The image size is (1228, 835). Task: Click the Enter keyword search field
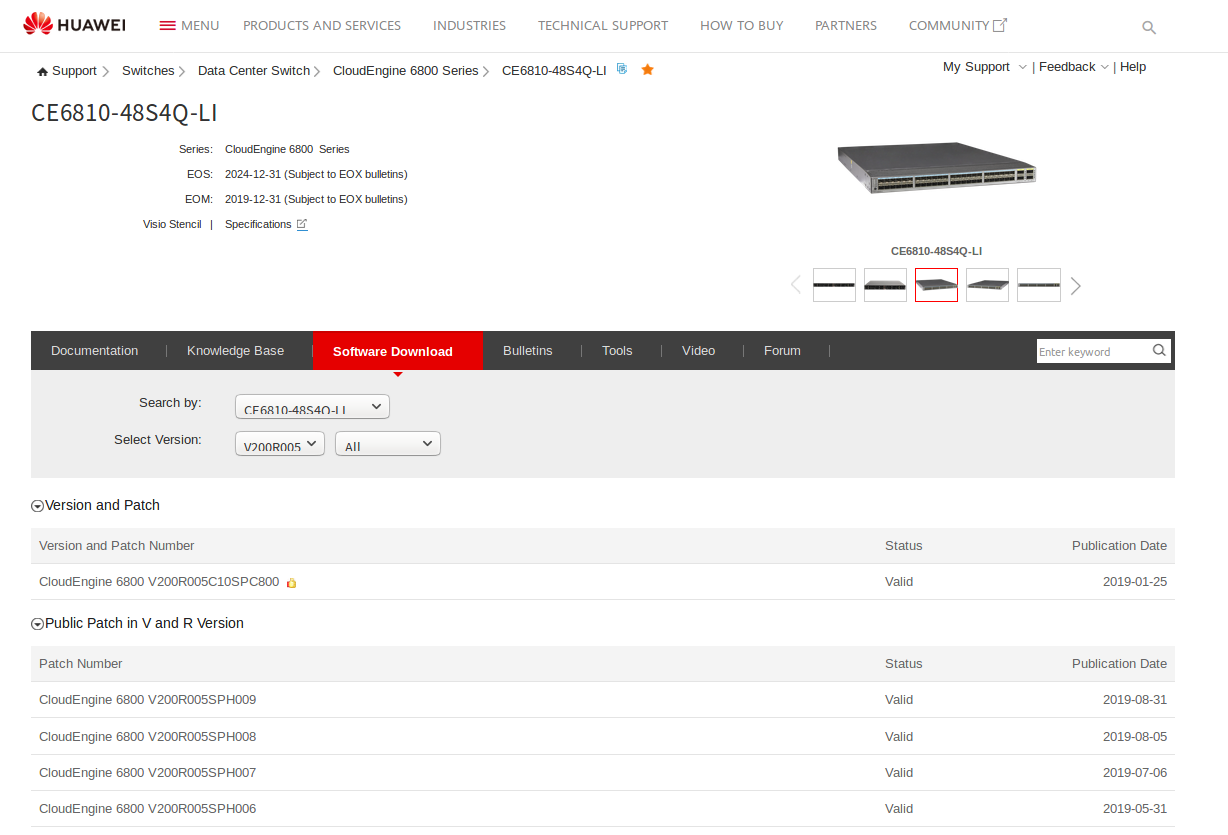[x=1092, y=351]
